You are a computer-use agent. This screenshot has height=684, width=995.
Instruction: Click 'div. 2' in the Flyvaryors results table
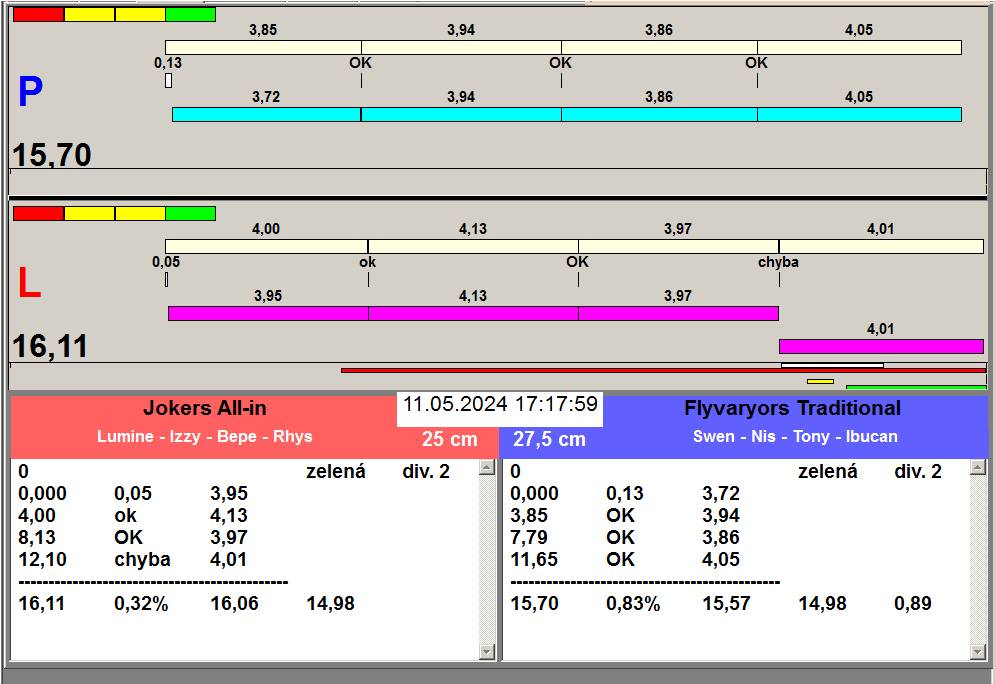point(918,471)
